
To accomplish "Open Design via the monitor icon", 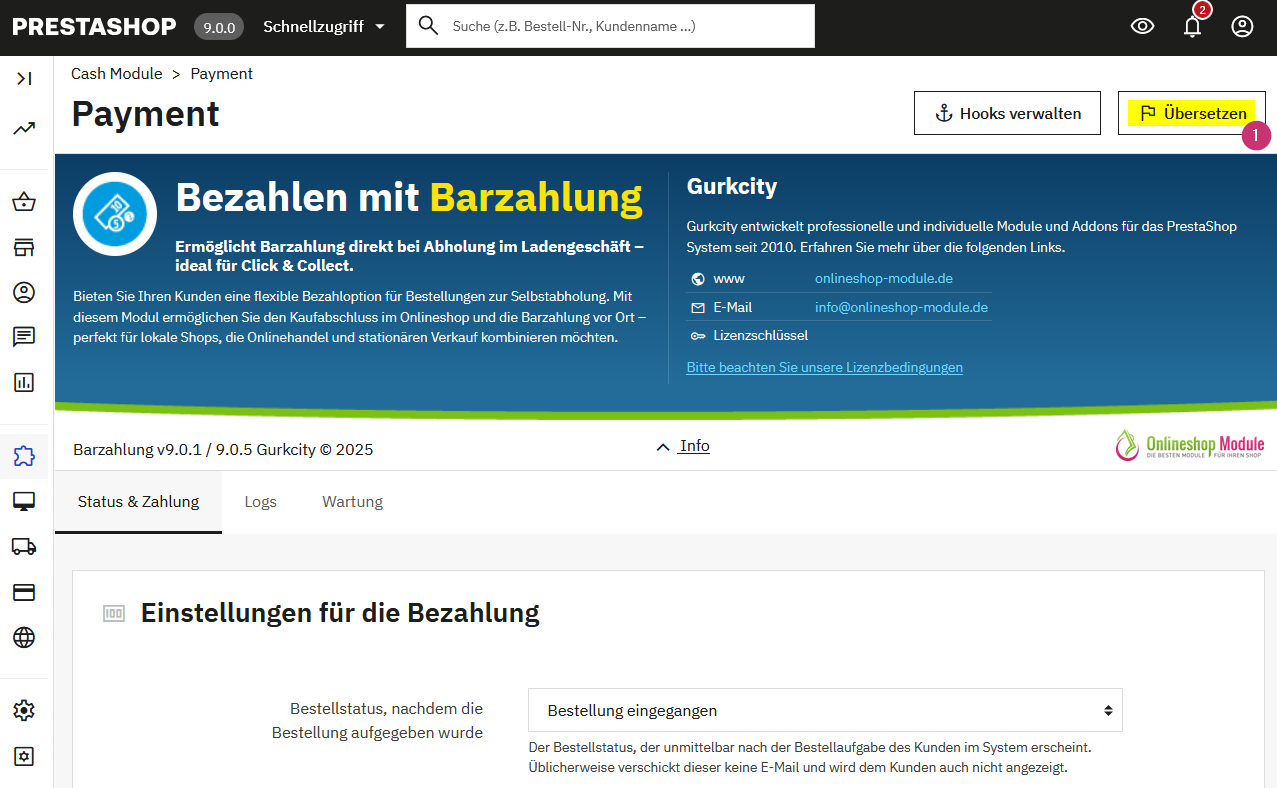I will (x=24, y=501).
